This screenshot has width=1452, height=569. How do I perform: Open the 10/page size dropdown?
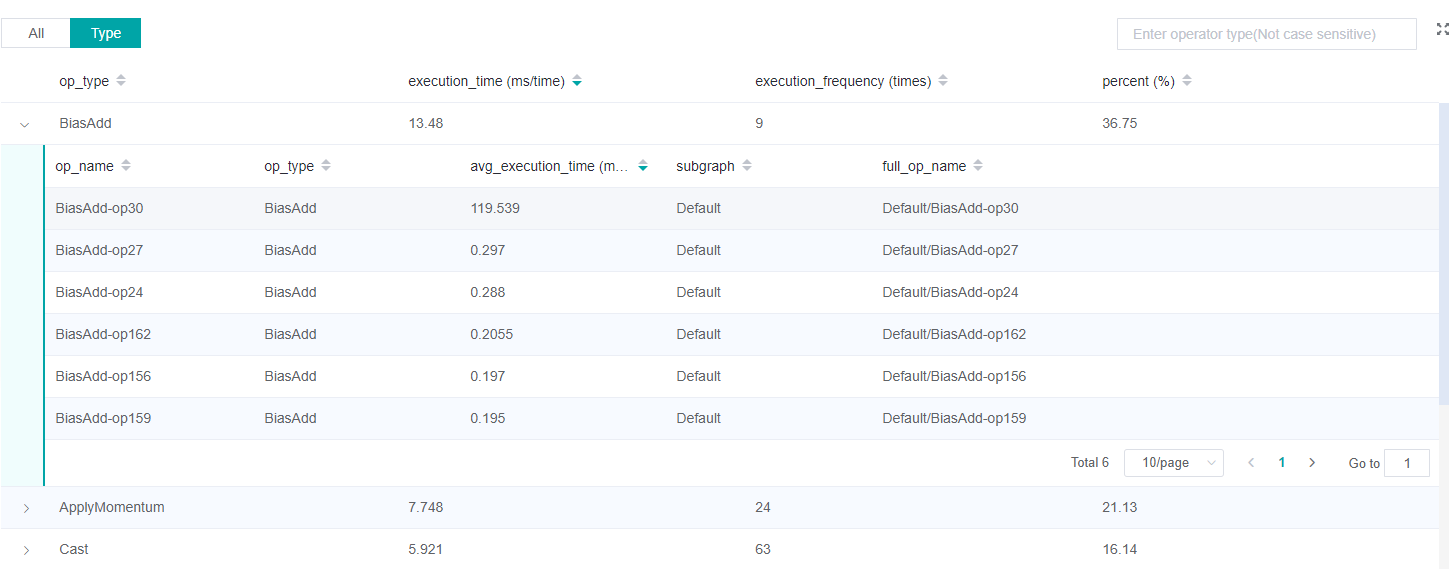pos(1173,463)
